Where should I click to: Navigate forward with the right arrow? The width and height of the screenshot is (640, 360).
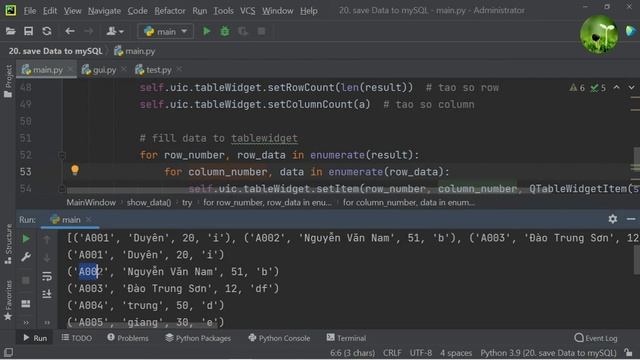[88, 31]
